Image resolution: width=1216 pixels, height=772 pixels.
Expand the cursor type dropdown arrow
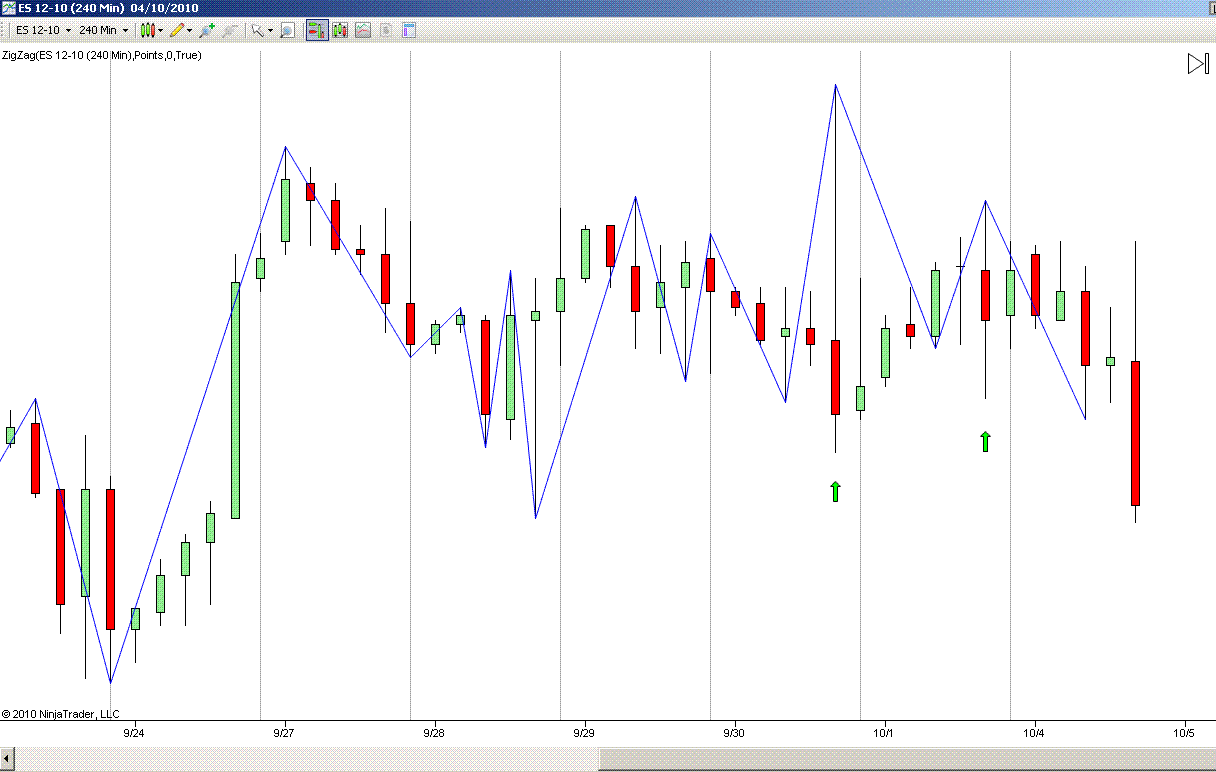[270, 31]
